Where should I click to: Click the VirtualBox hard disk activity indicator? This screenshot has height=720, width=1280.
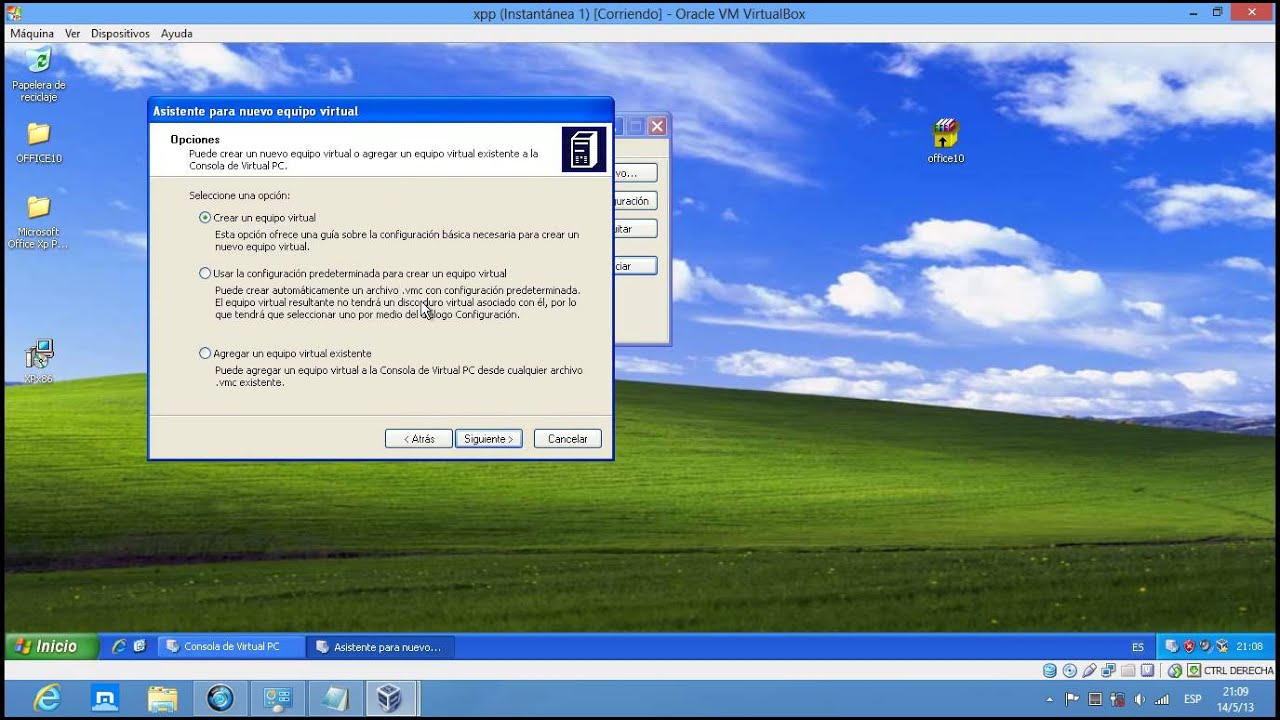coord(1050,671)
